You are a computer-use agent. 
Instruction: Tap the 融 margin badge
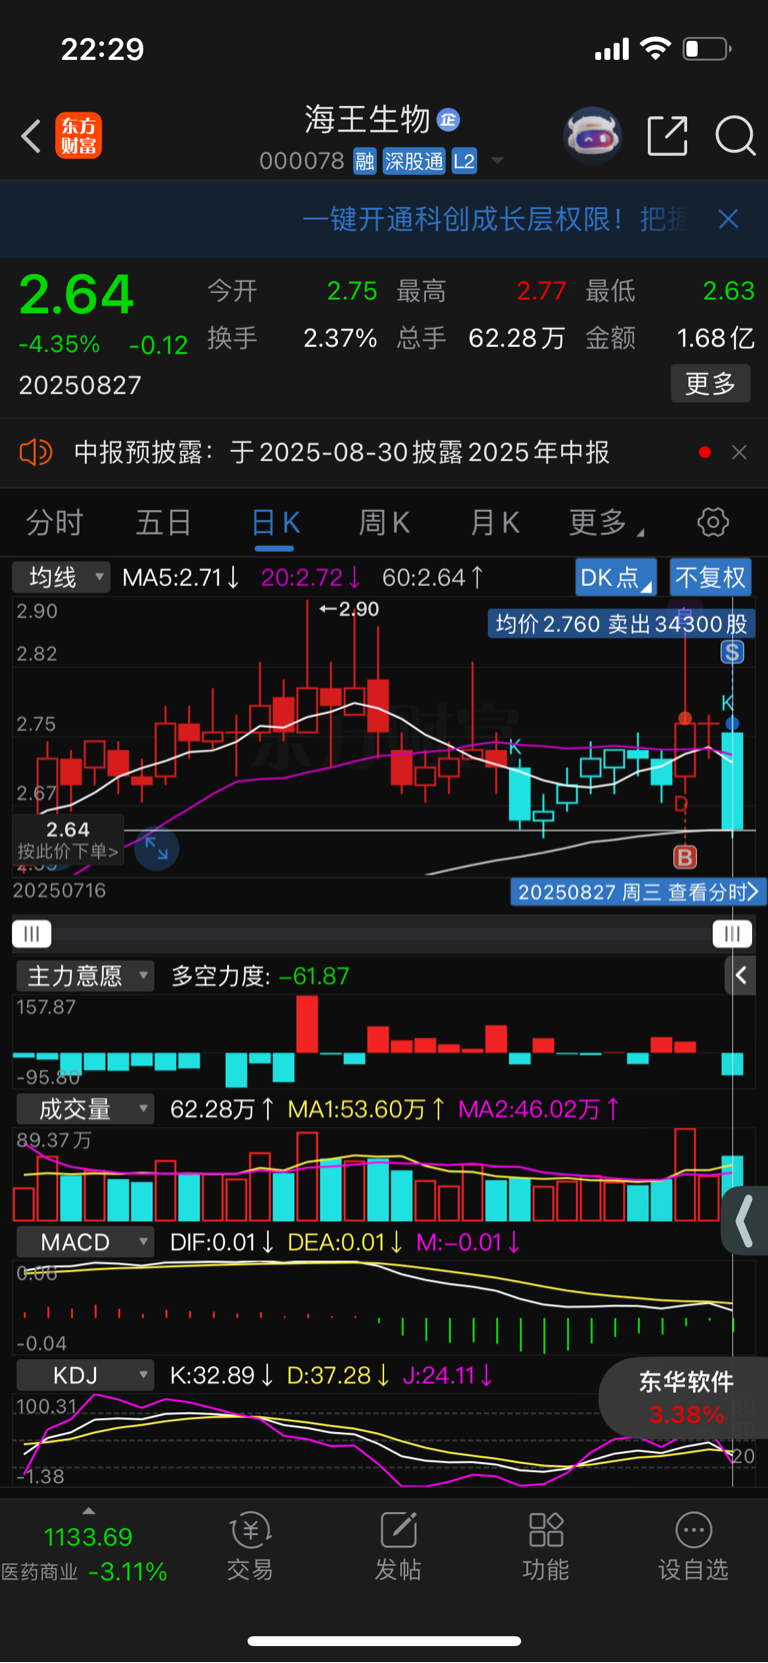tap(364, 161)
